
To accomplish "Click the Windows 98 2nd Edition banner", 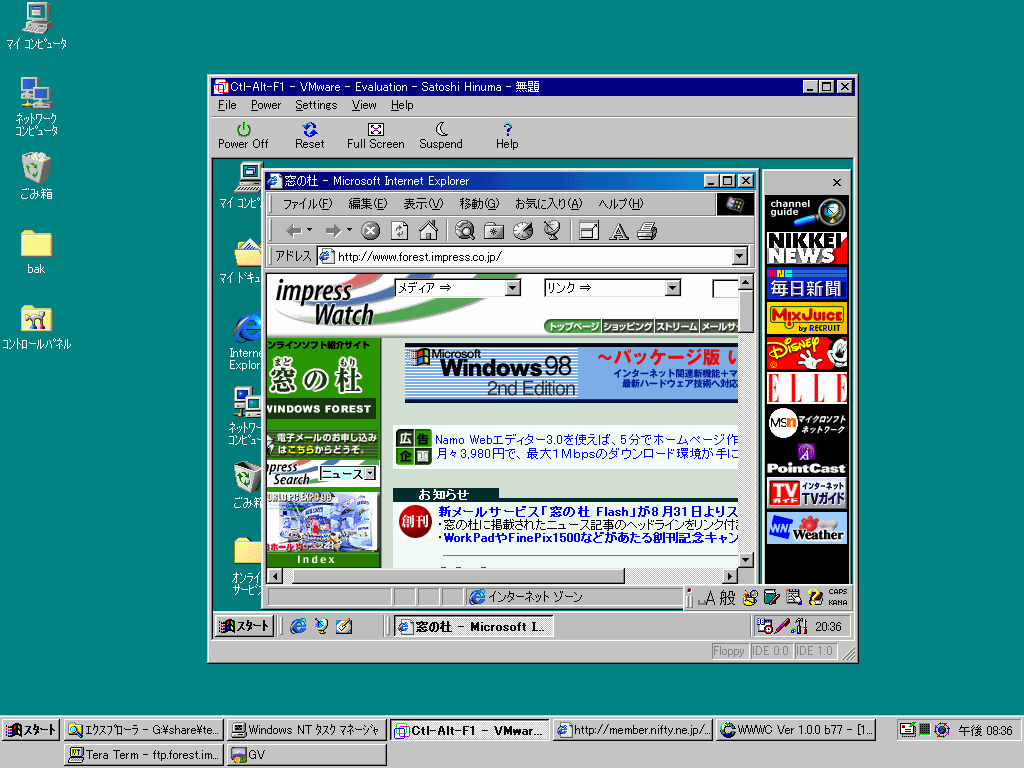I will (571, 372).
